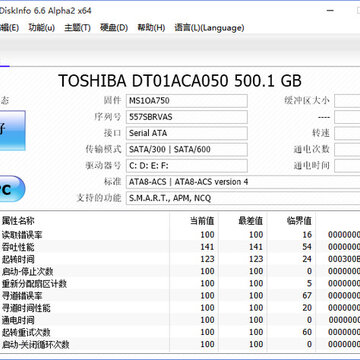Select the 起转重试次数 attribute row
This screenshot has height=360, width=360.
pyautogui.click(x=180, y=332)
